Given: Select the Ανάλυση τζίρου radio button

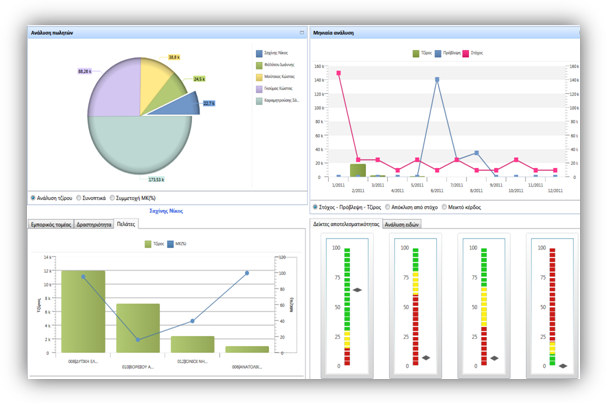Looking at the screenshot, I should [33, 198].
